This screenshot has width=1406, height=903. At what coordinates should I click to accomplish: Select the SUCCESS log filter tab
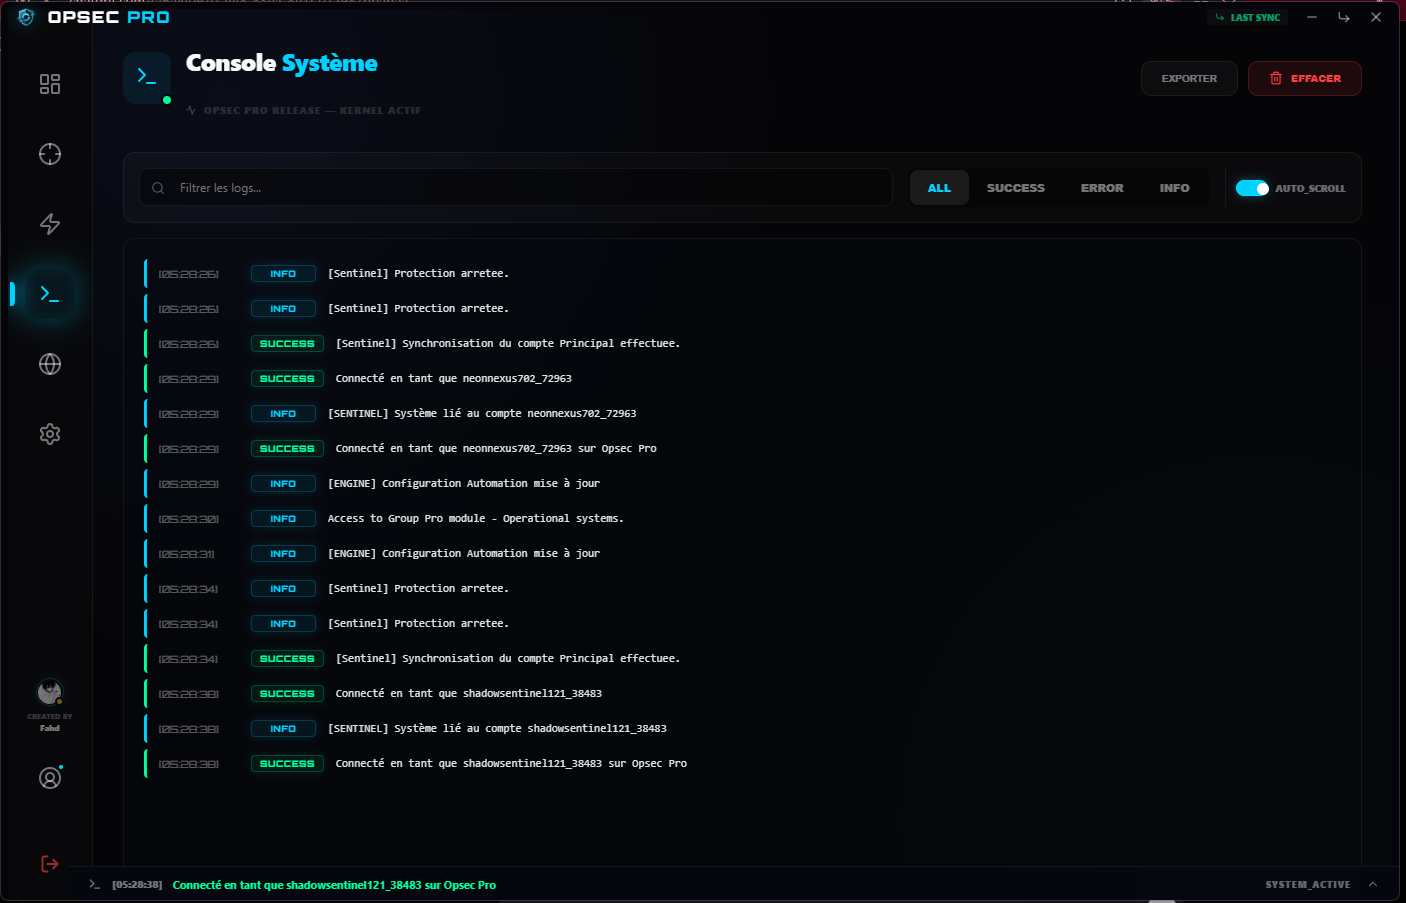(x=1016, y=188)
